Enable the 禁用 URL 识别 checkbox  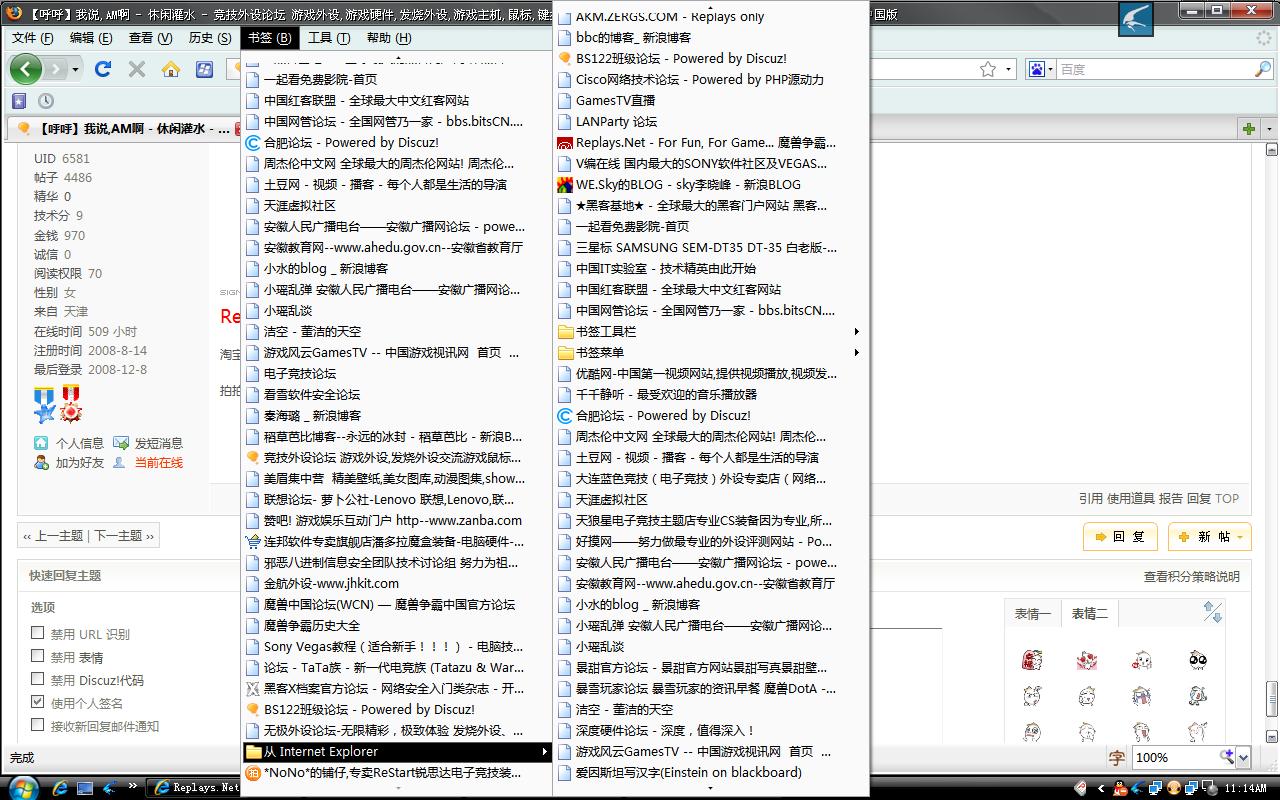tap(38, 633)
